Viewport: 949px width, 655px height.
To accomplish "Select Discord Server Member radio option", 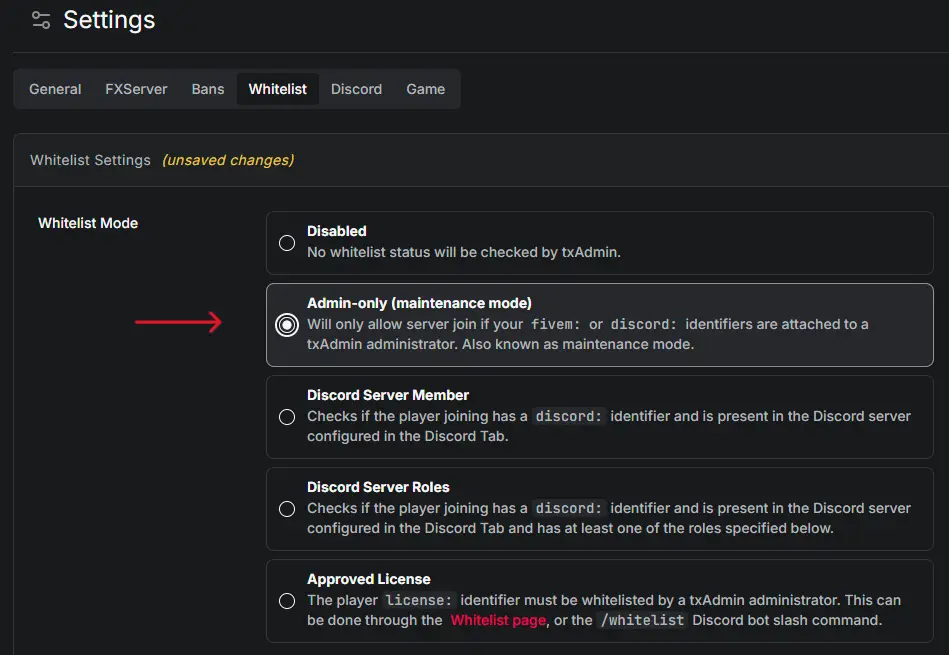I will tap(287, 417).
